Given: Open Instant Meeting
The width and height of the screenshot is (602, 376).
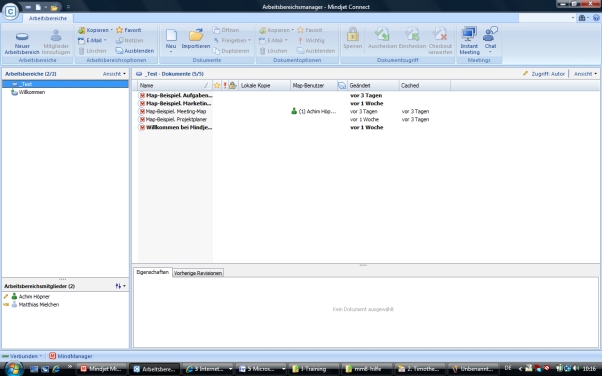Looking at the screenshot, I should coord(469,40).
